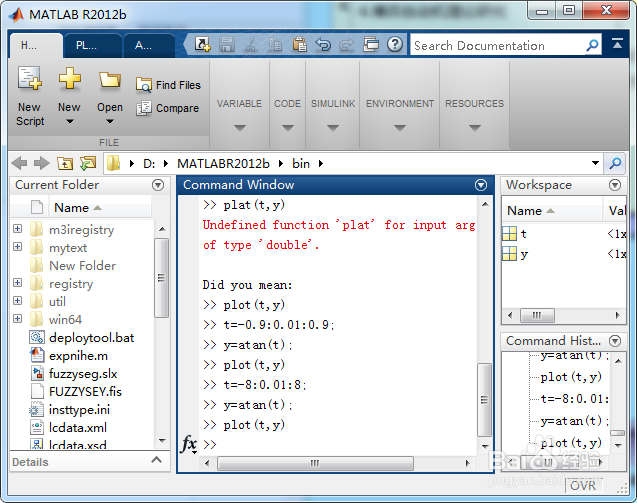637x503 pixels.
Task: Click the folder search magnifier icon
Action: pyautogui.click(x=615, y=163)
